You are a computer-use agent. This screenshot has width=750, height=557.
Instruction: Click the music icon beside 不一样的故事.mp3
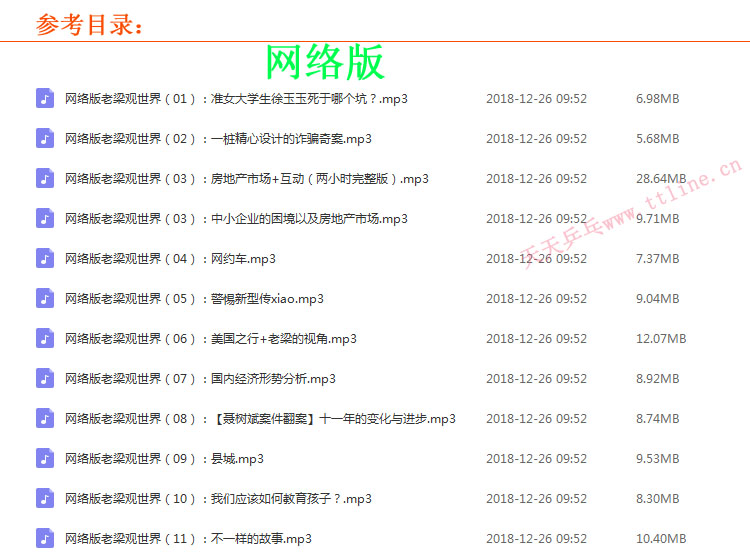click(x=45, y=538)
